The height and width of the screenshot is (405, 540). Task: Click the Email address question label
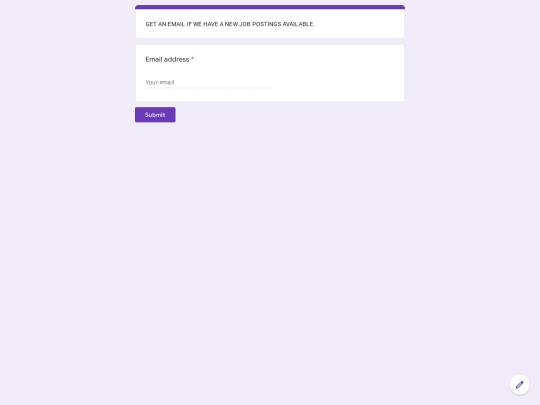point(167,60)
